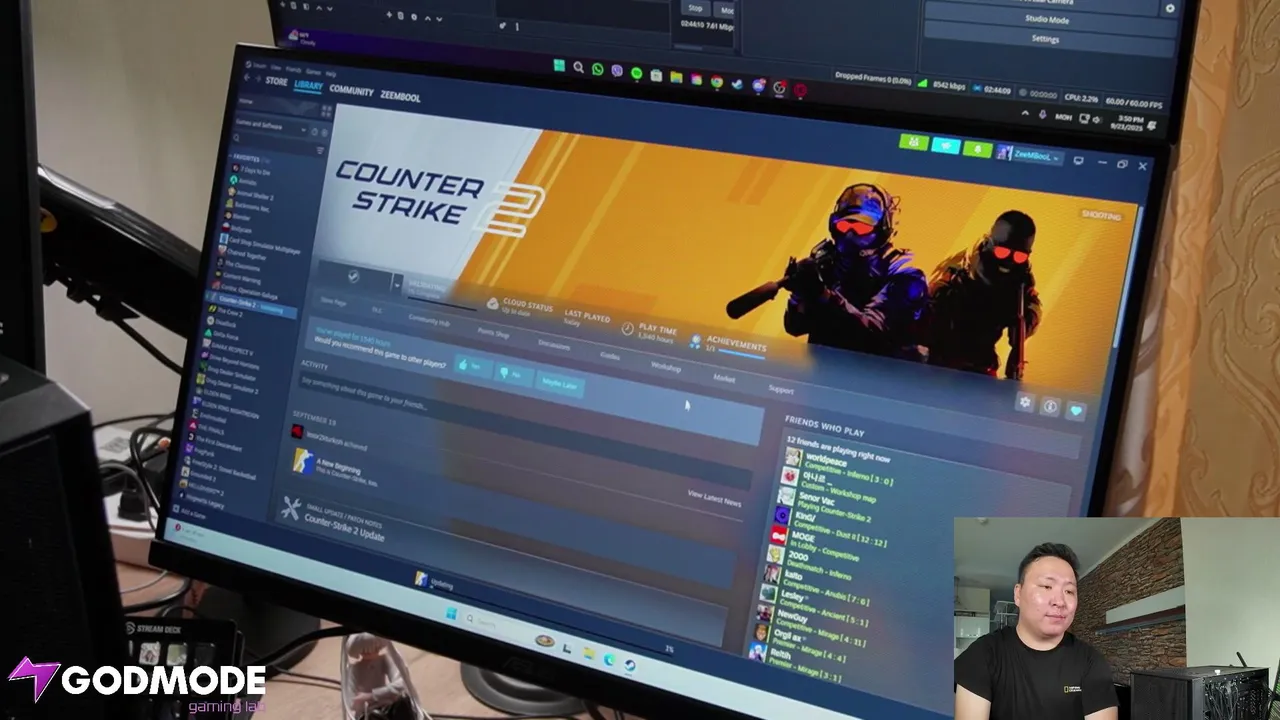Open Chrome from the top monitor taskbar

coord(717,81)
